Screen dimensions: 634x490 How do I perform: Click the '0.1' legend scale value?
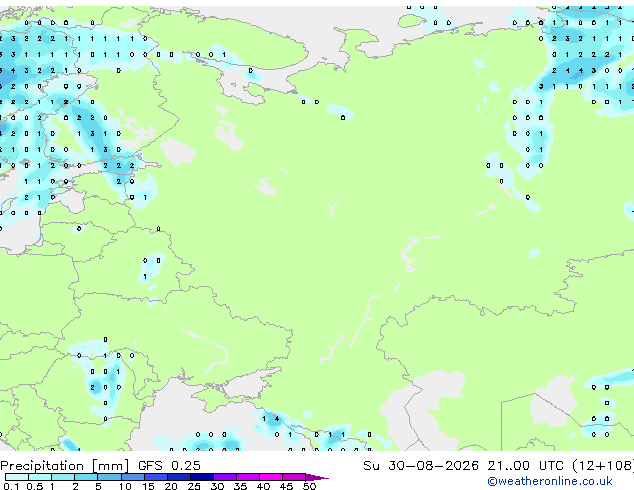click(x=11, y=486)
